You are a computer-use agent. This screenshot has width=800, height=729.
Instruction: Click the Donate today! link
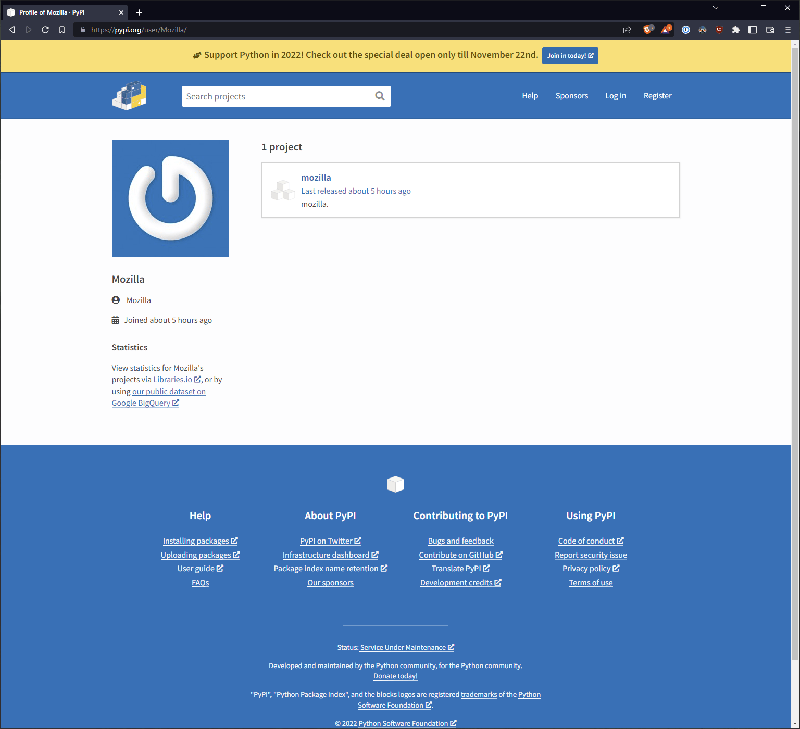point(395,676)
